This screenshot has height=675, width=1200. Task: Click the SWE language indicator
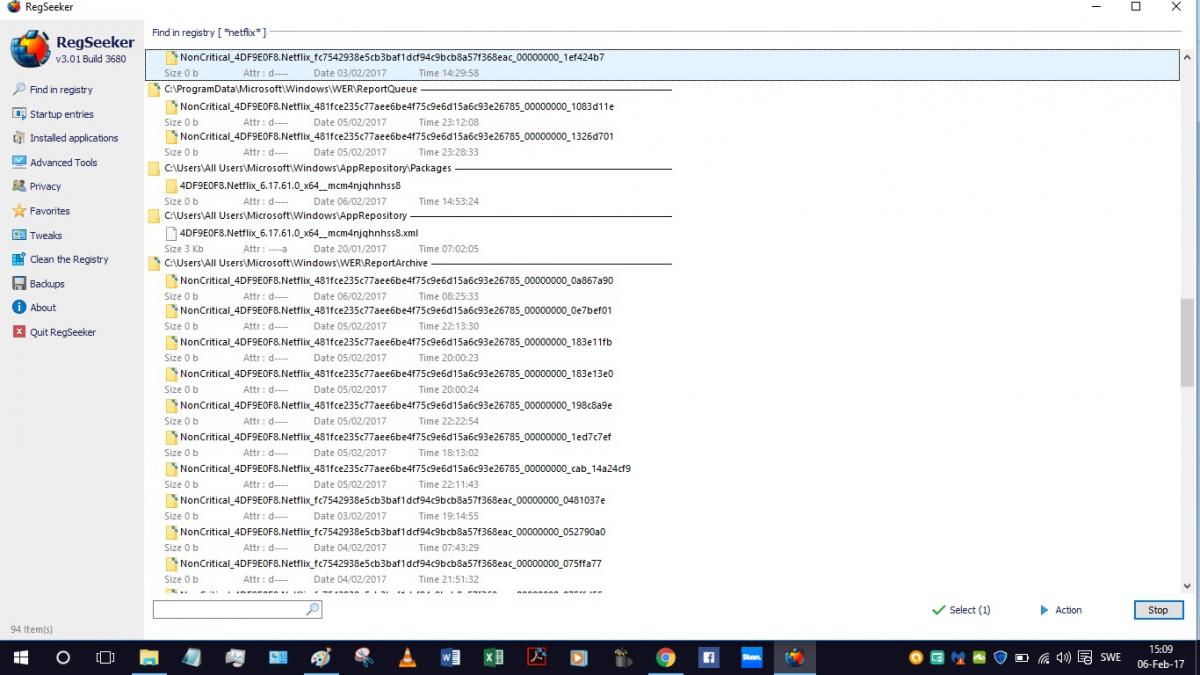pos(1110,658)
